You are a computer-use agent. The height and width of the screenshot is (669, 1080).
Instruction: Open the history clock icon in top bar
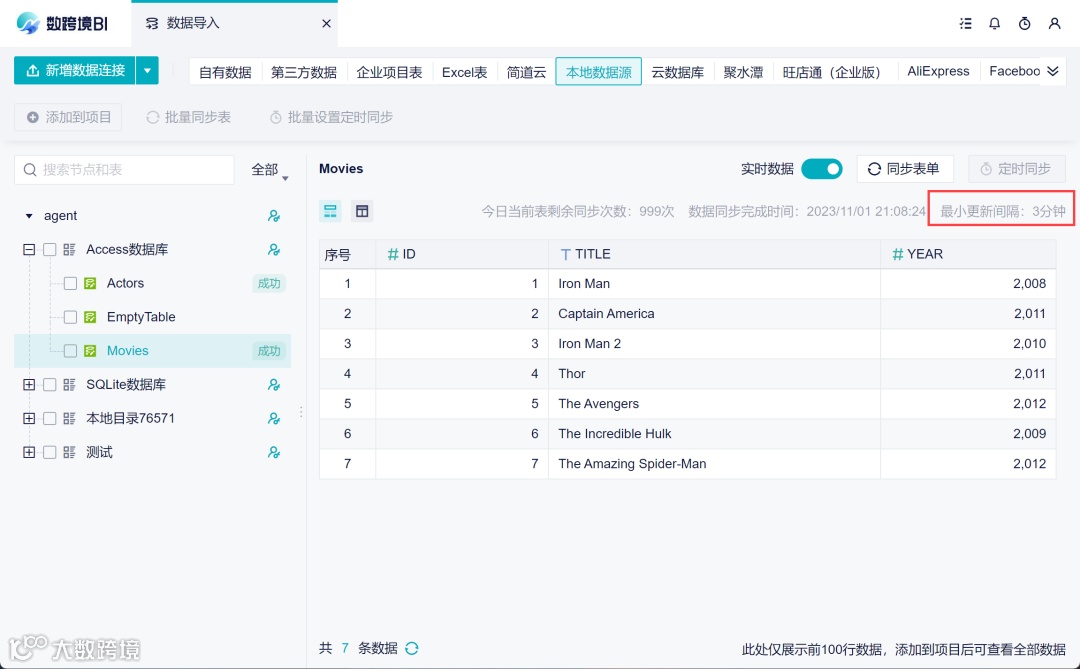(x=1024, y=23)
